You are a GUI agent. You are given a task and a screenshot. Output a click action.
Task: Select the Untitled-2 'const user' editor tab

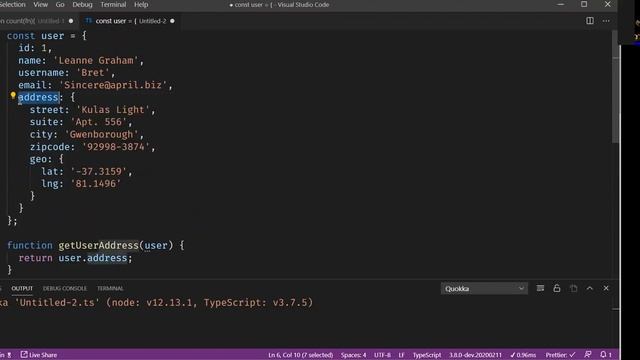[x=131, y=21]
